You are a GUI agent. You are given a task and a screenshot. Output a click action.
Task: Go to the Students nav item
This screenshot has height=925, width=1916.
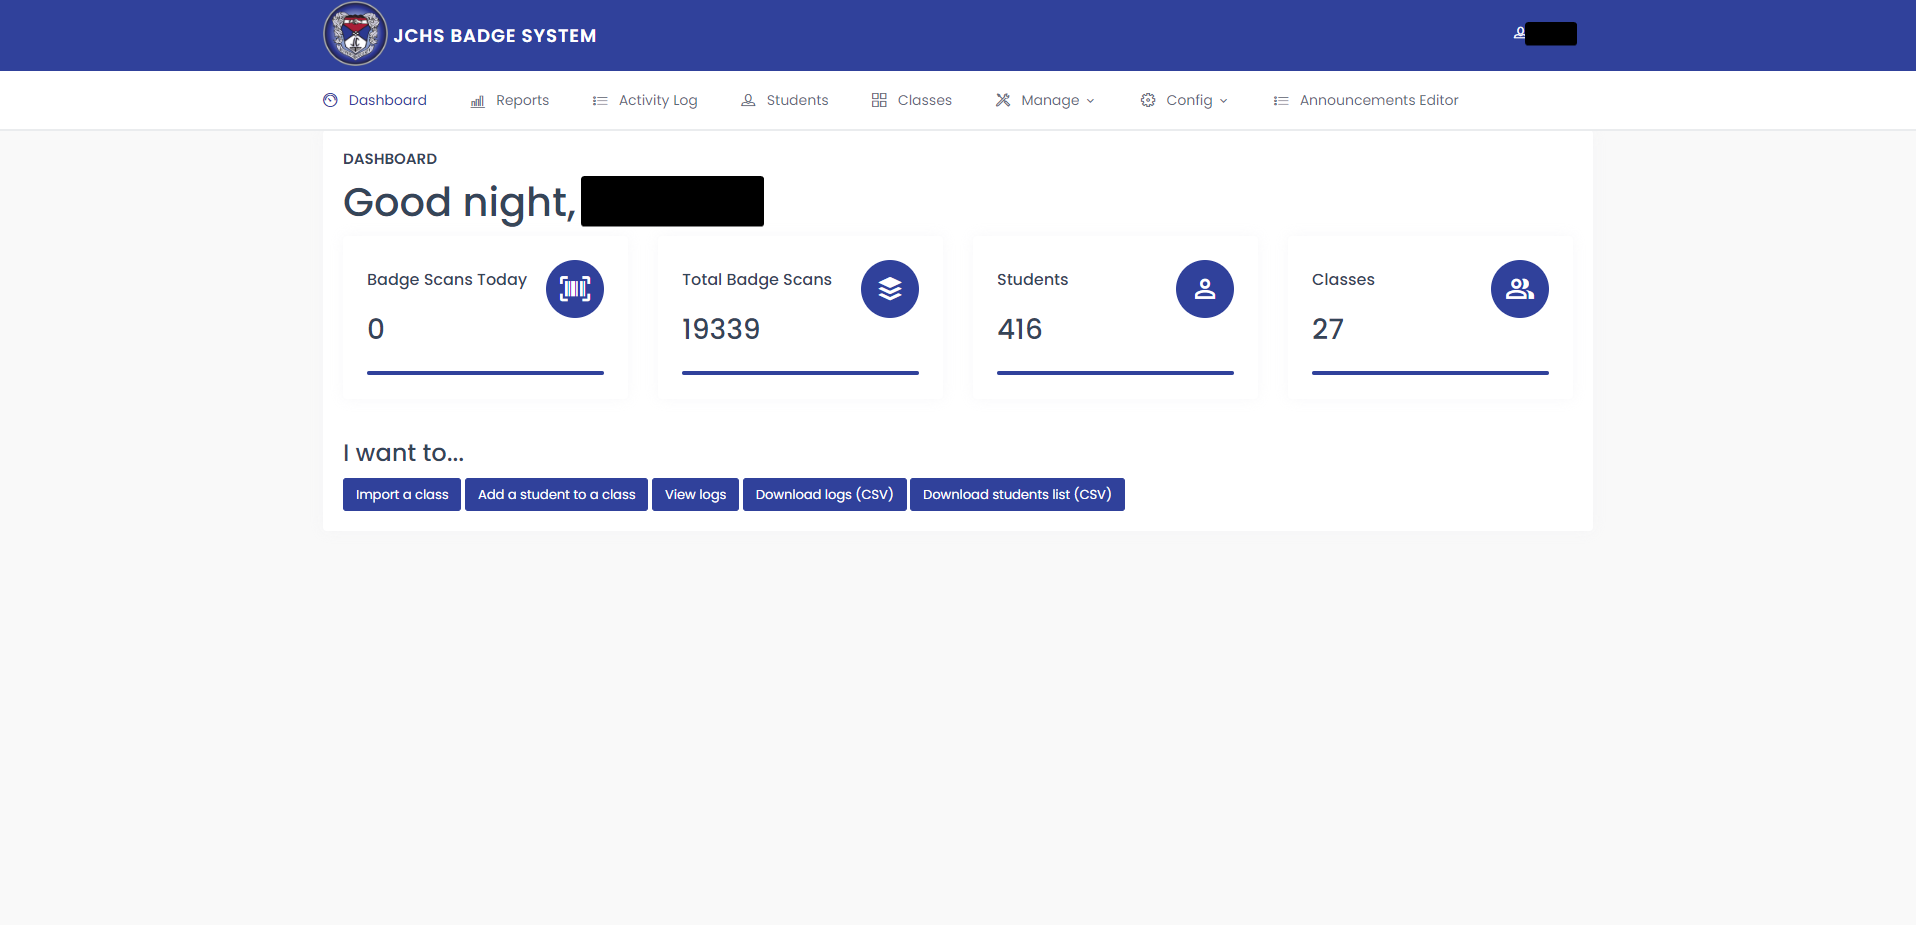pos(796,100)
